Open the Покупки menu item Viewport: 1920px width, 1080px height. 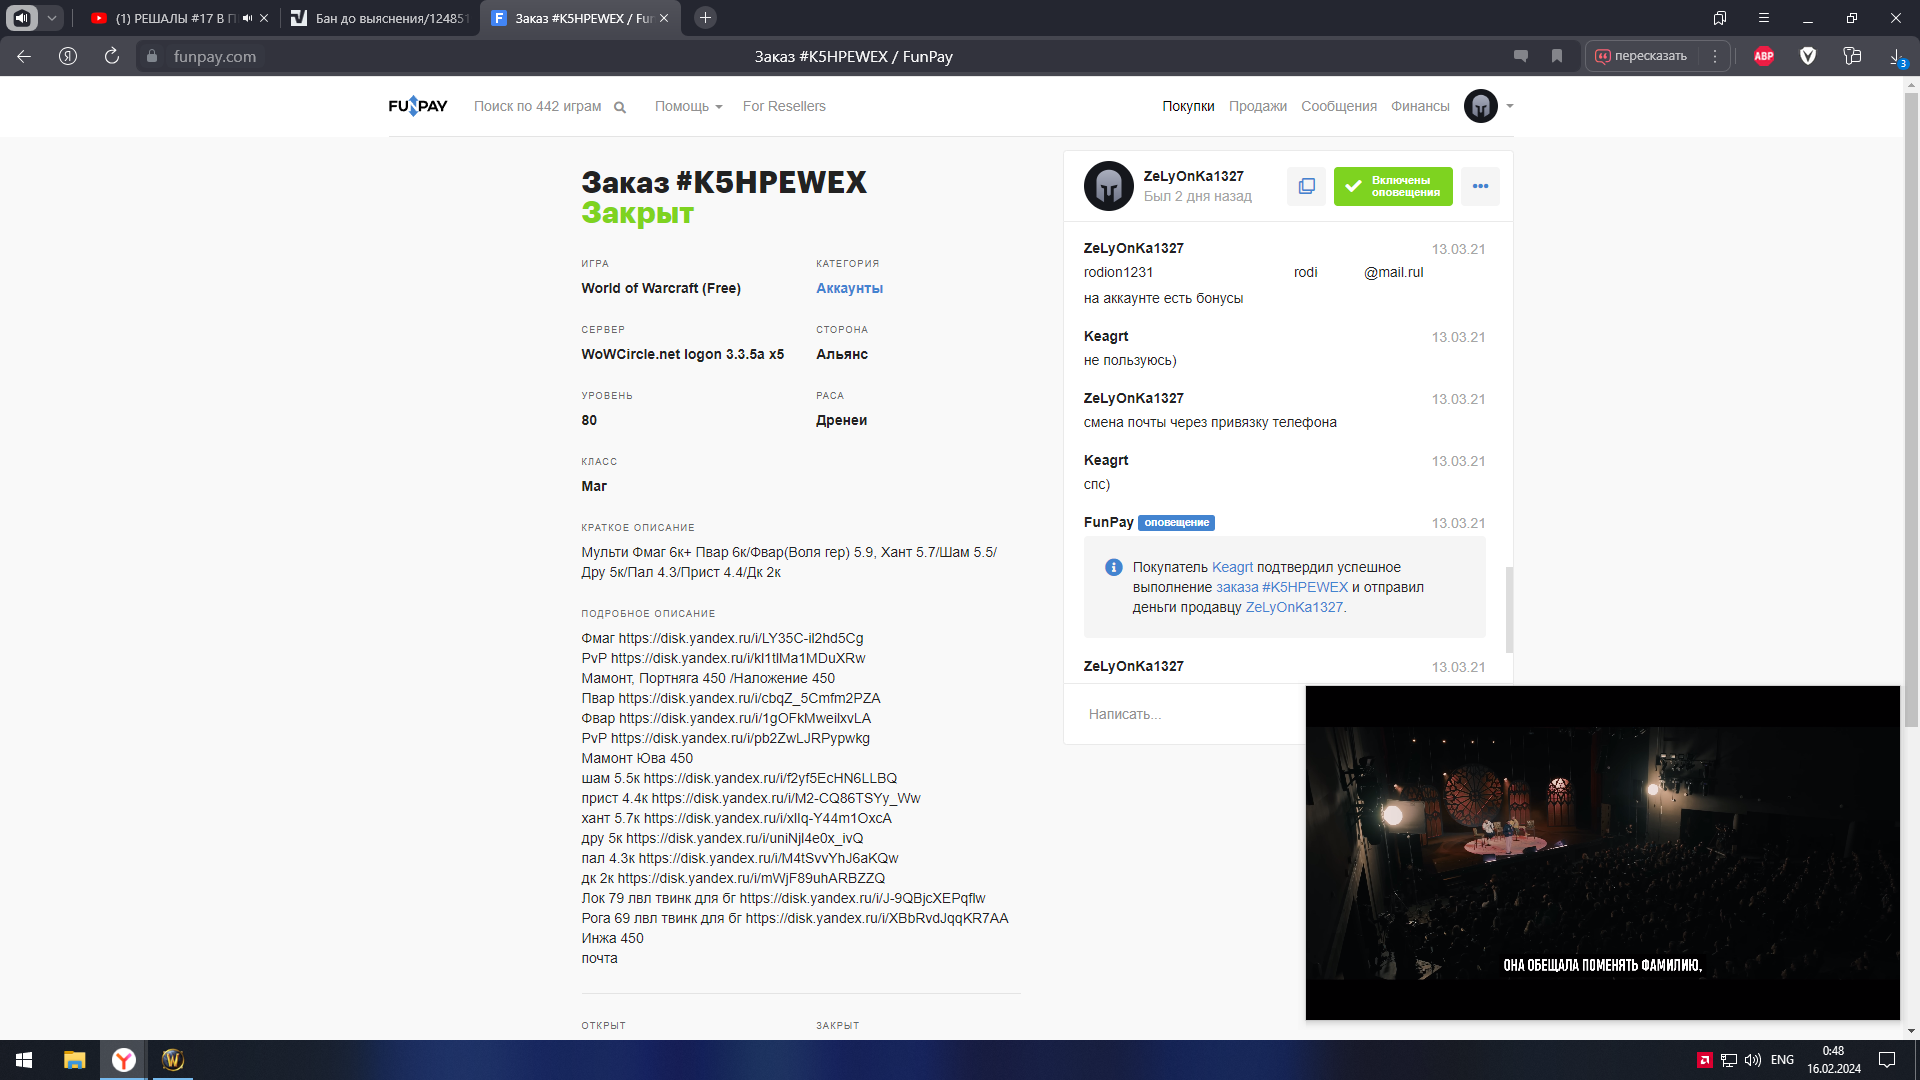(1188, 106)
